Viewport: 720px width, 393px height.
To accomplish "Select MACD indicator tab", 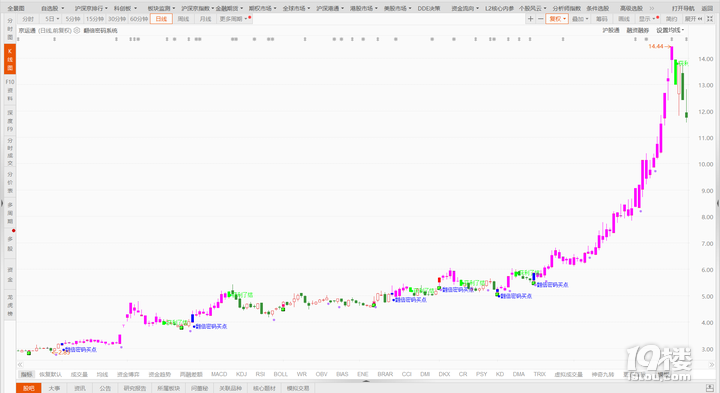I will [219, 374].
